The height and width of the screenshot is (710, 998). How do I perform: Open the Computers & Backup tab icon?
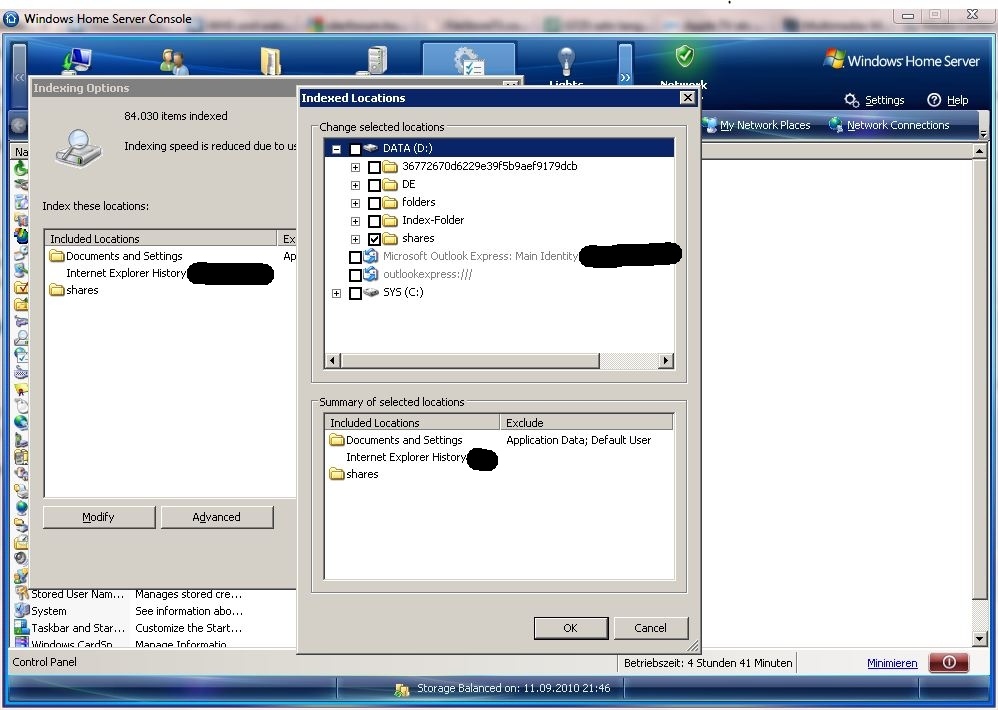click(x=77, y=62)
